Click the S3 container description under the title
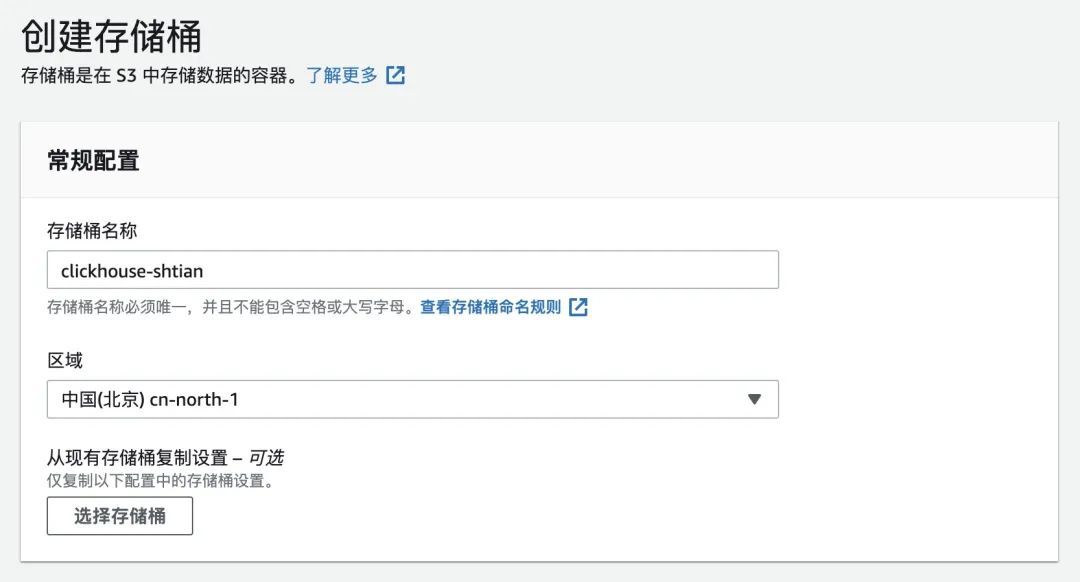This screenshot has height=582, width=1080. [158, 76]
